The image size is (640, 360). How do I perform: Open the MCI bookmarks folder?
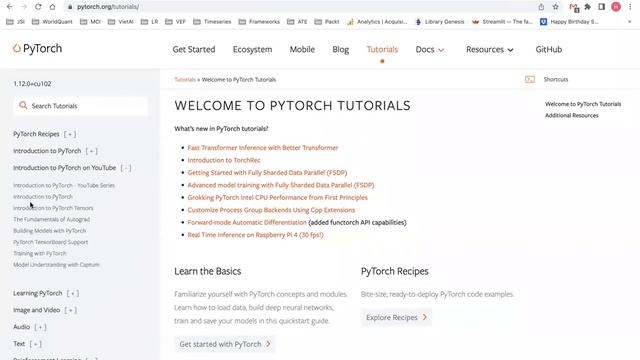pyautogui.click(x=90, y=22)
